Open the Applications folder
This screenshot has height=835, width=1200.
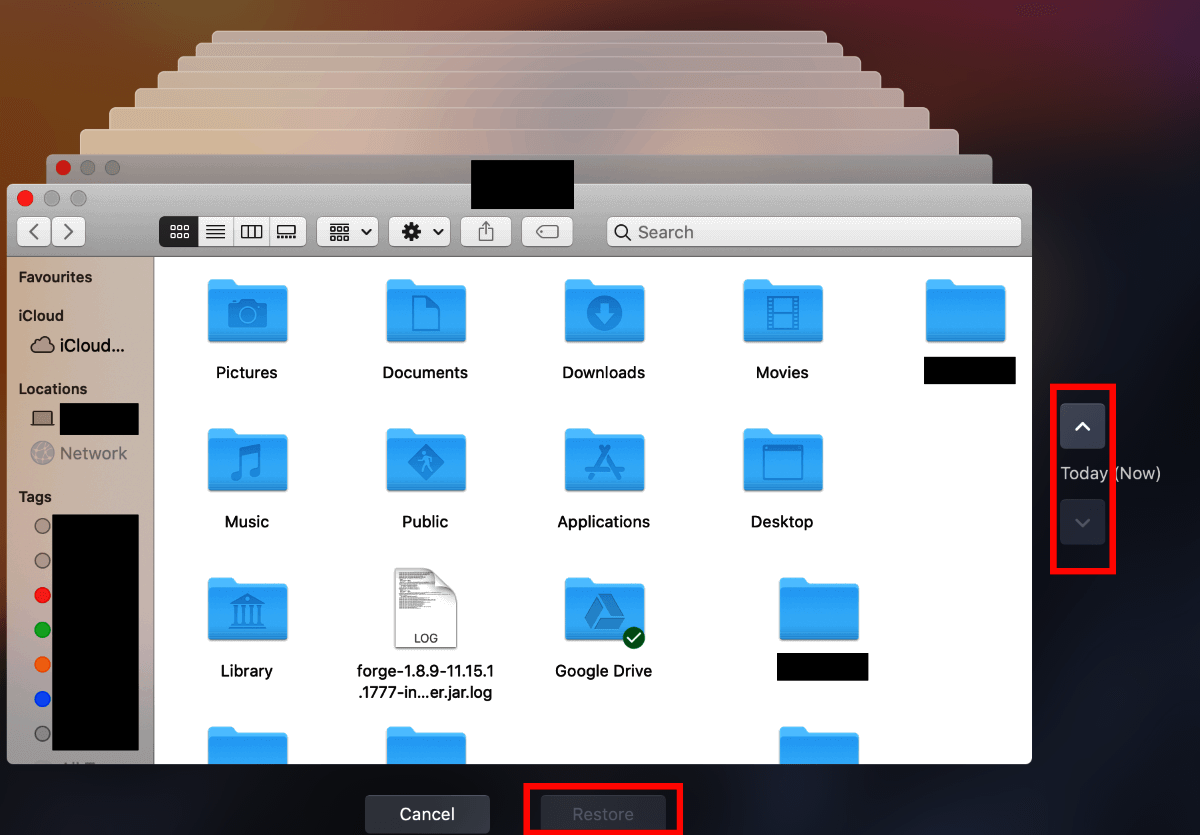pyautogui.click(x=603, y=461)
